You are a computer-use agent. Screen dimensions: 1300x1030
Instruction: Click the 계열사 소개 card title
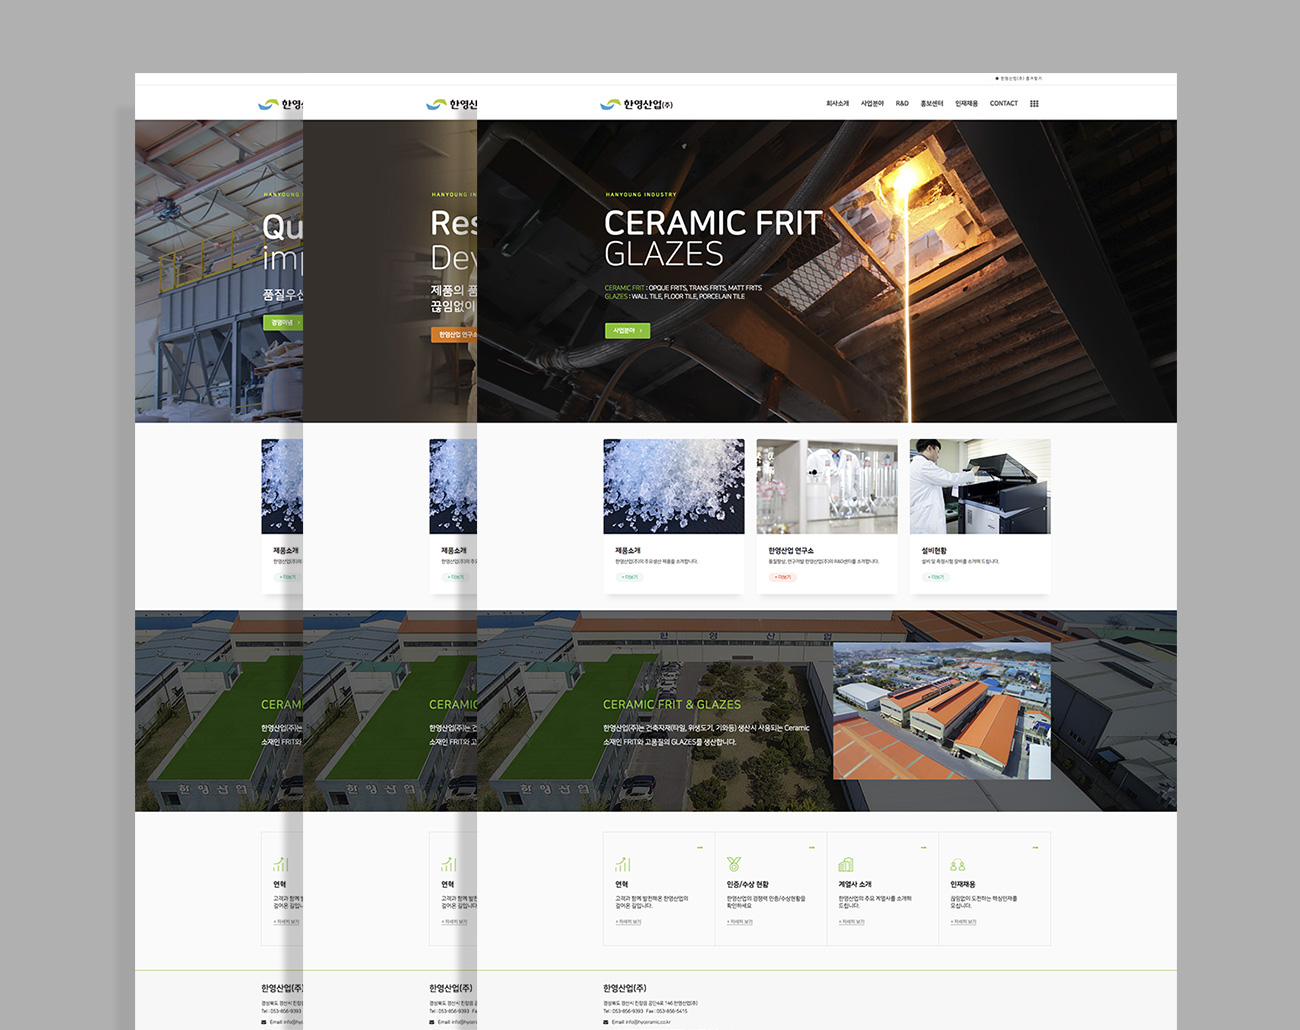(855, 885)
